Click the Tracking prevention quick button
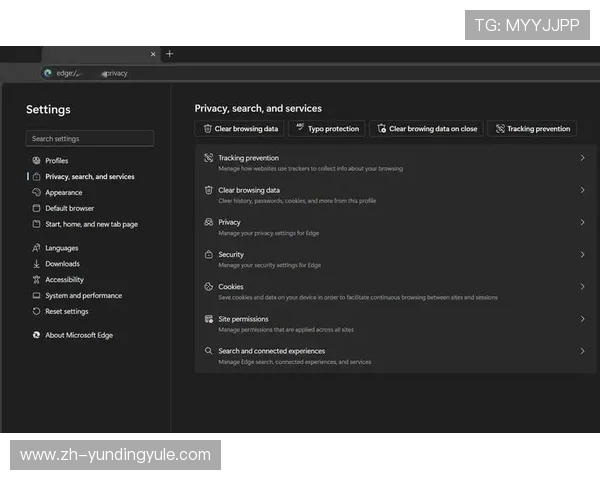This screenshot has height=480, width=600. [532, 129]
